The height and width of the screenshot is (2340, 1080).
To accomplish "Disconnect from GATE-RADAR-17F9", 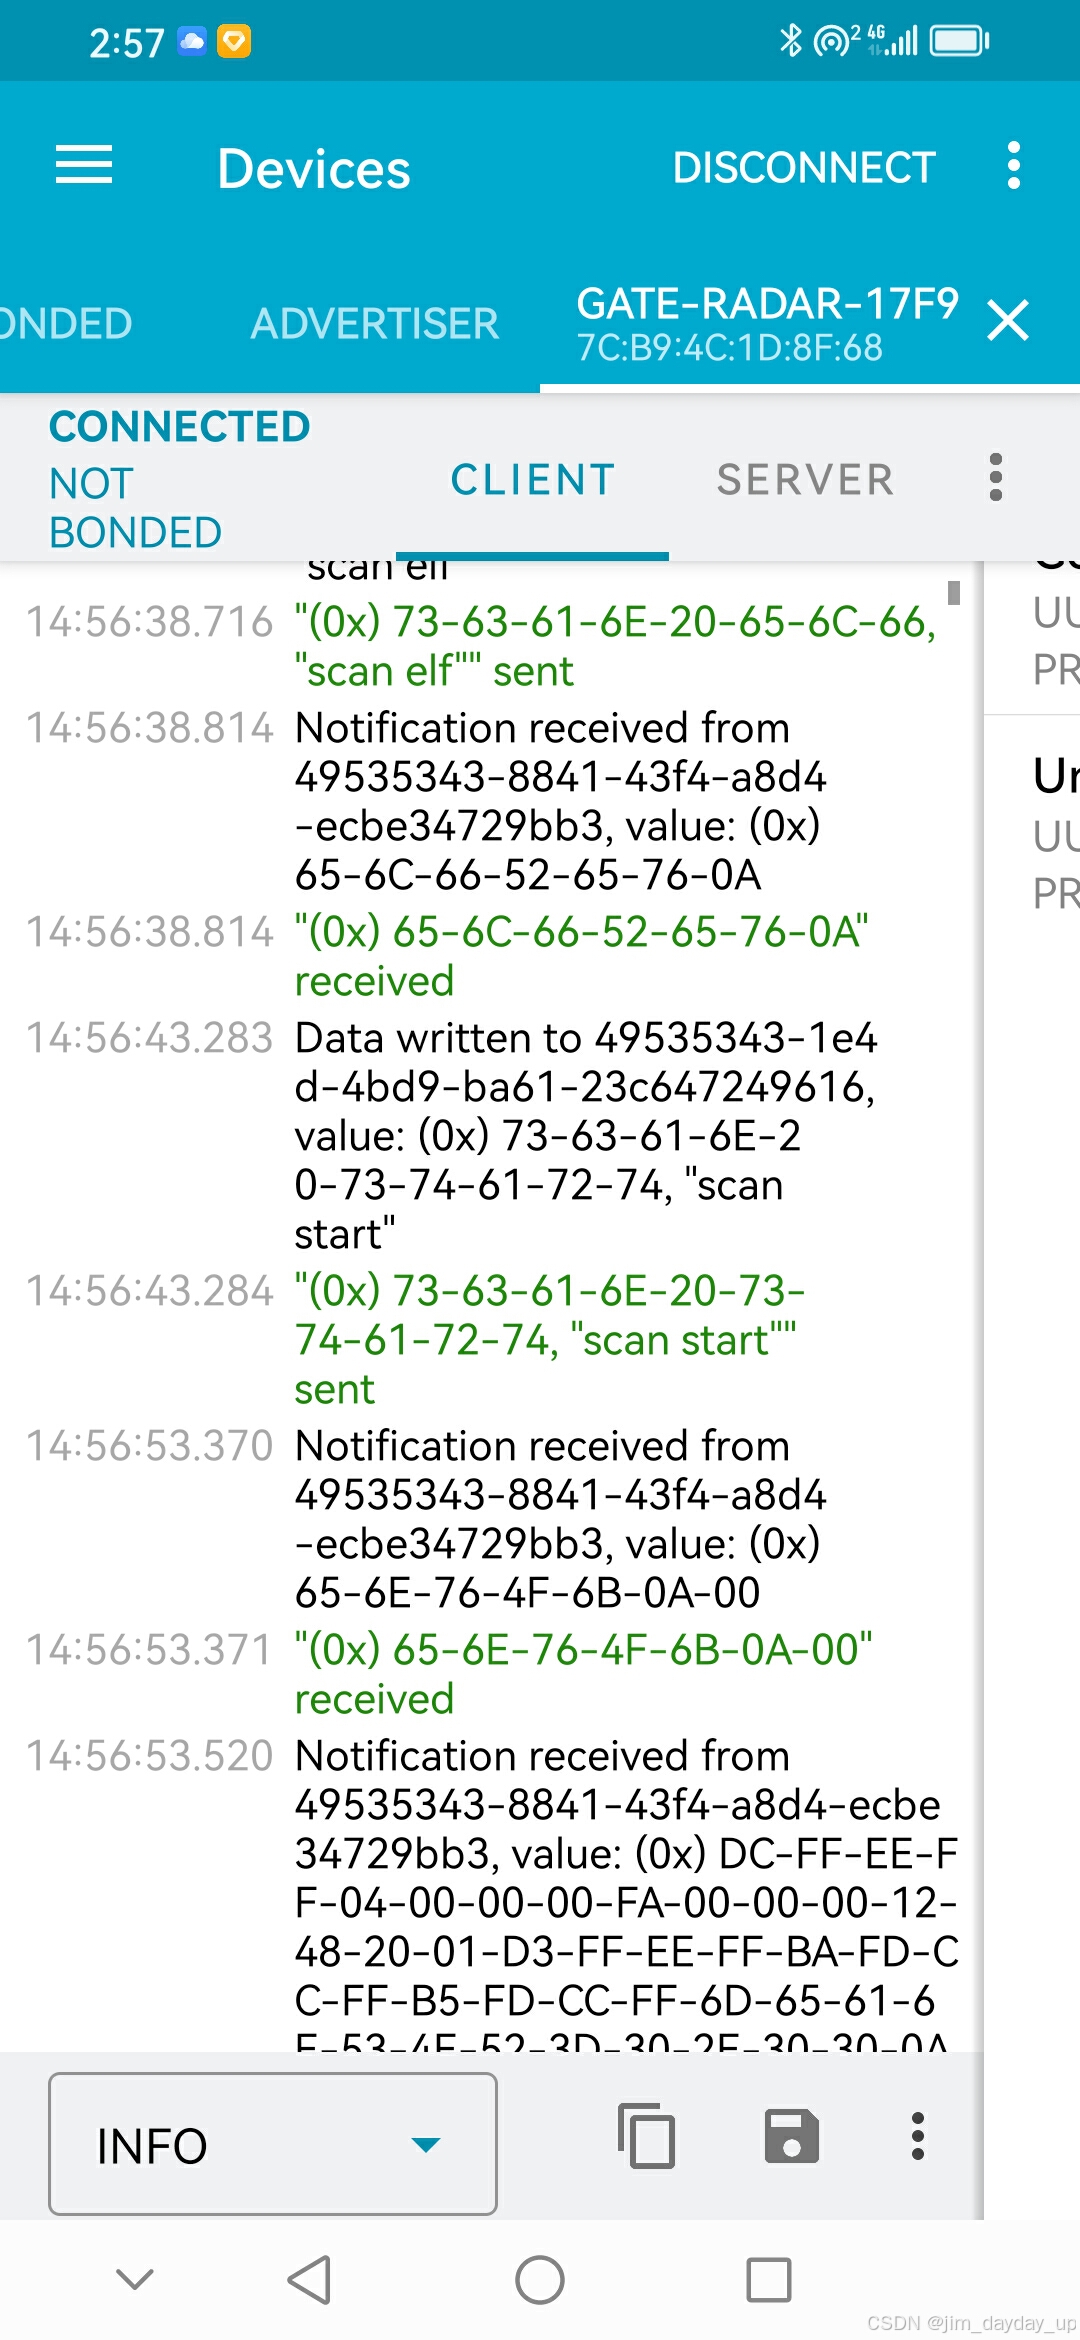I will (804, 166).
